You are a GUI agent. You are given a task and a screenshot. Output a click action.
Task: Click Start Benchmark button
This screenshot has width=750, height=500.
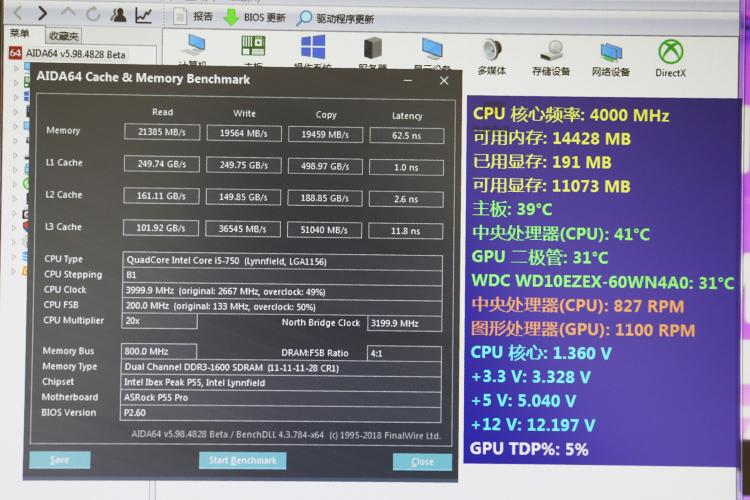243,460
